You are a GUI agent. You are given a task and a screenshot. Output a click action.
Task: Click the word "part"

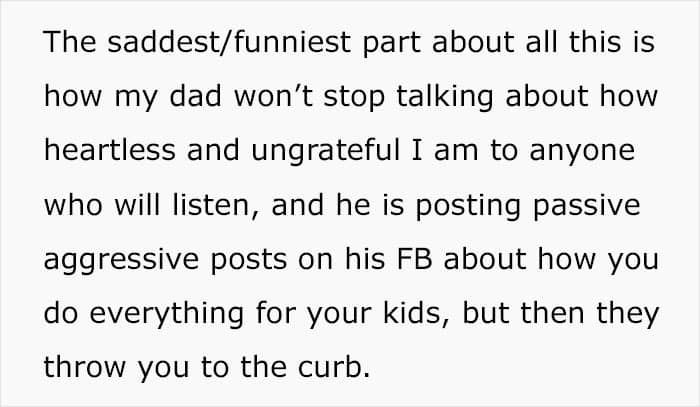(392, 43)
